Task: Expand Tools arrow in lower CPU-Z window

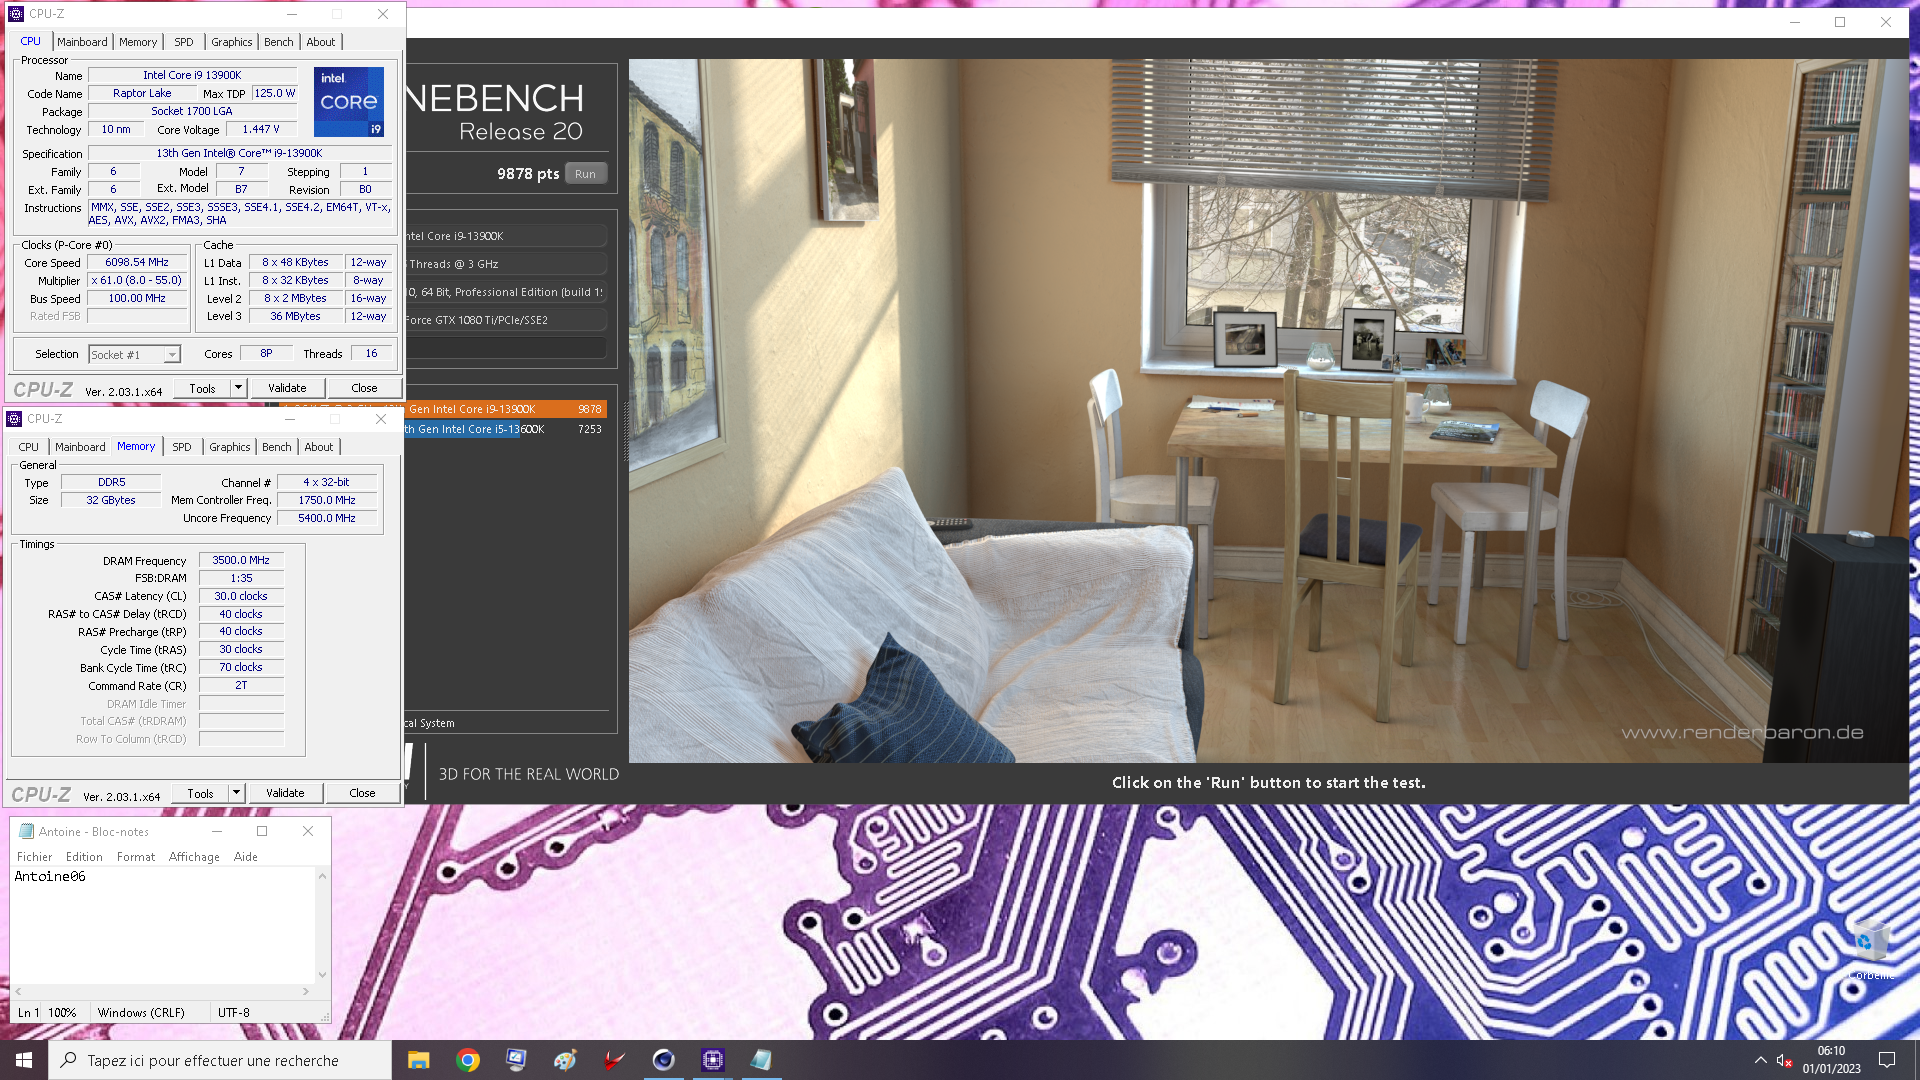Action: [236, 793]
